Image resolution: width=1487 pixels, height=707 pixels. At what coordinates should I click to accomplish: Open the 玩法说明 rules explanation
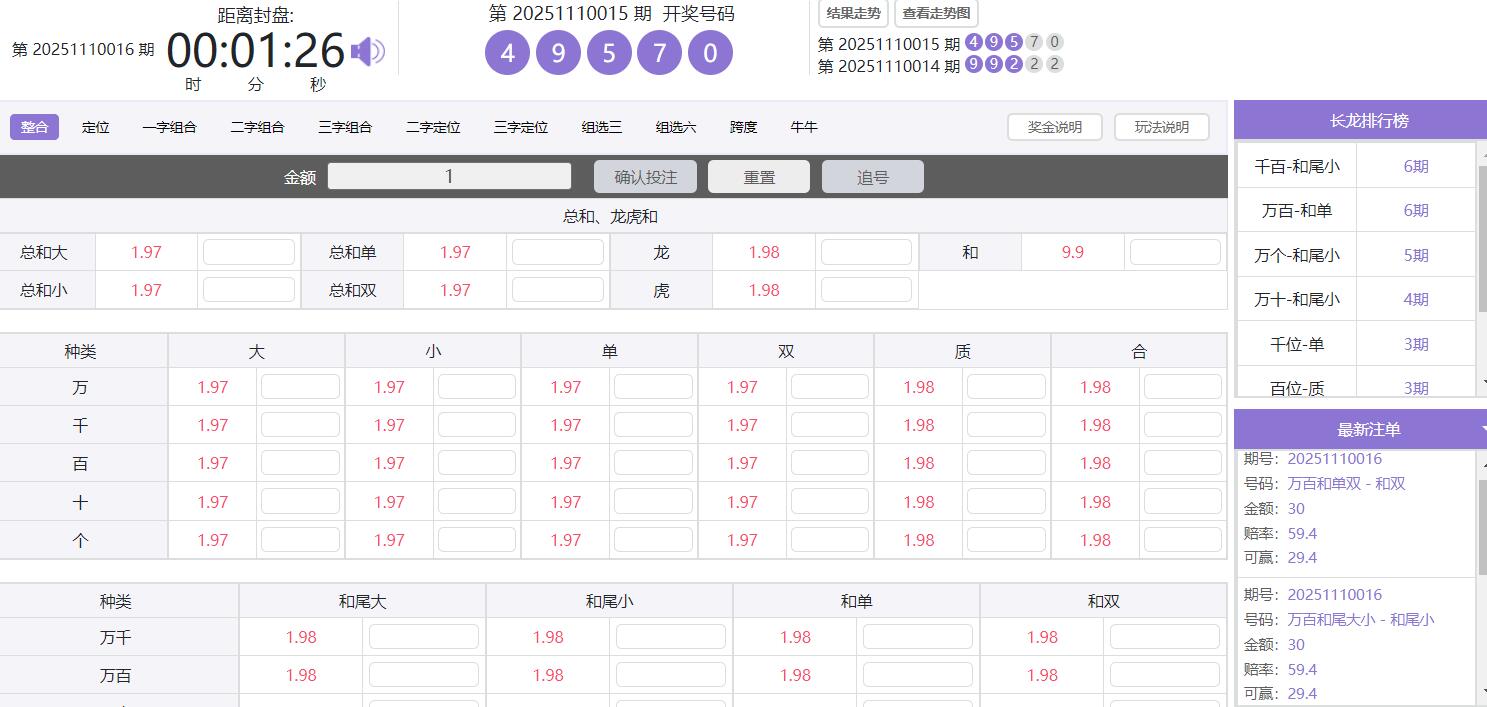click(x=1161, y=127)
